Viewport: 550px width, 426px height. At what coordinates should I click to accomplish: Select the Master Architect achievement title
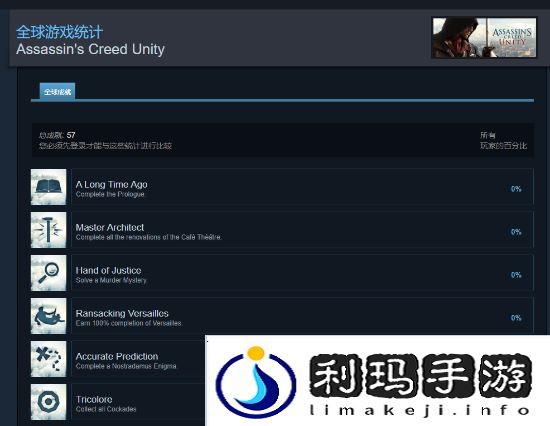click(110, 227)
